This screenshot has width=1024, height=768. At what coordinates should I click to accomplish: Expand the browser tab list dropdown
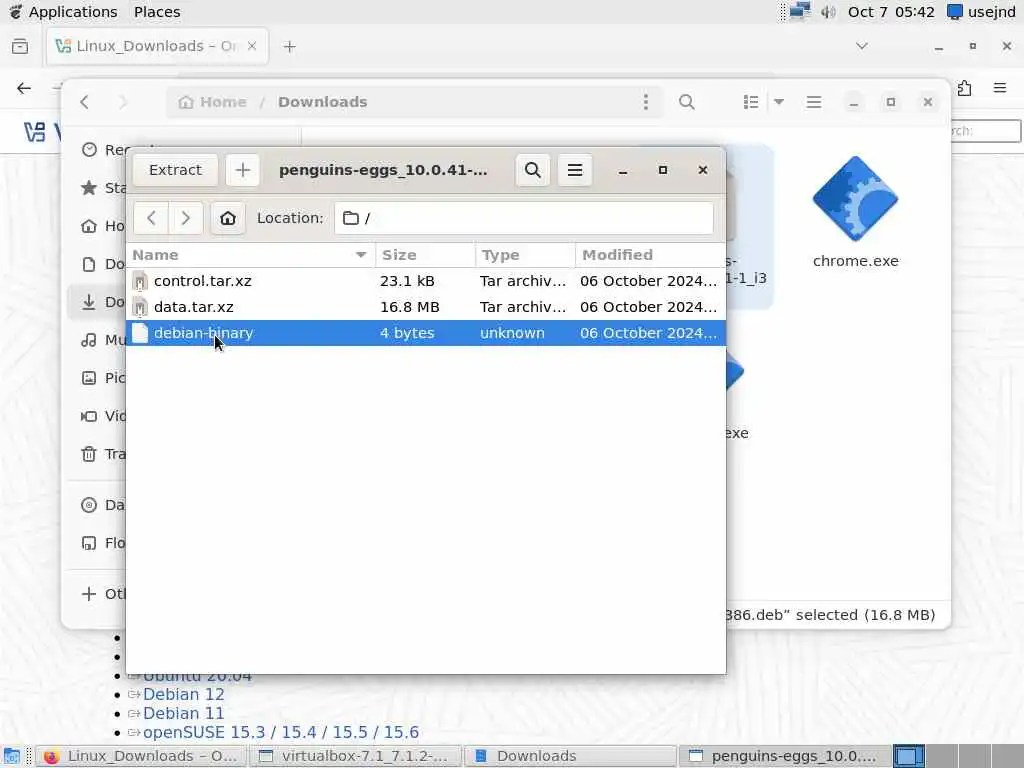tap(862, 46)
